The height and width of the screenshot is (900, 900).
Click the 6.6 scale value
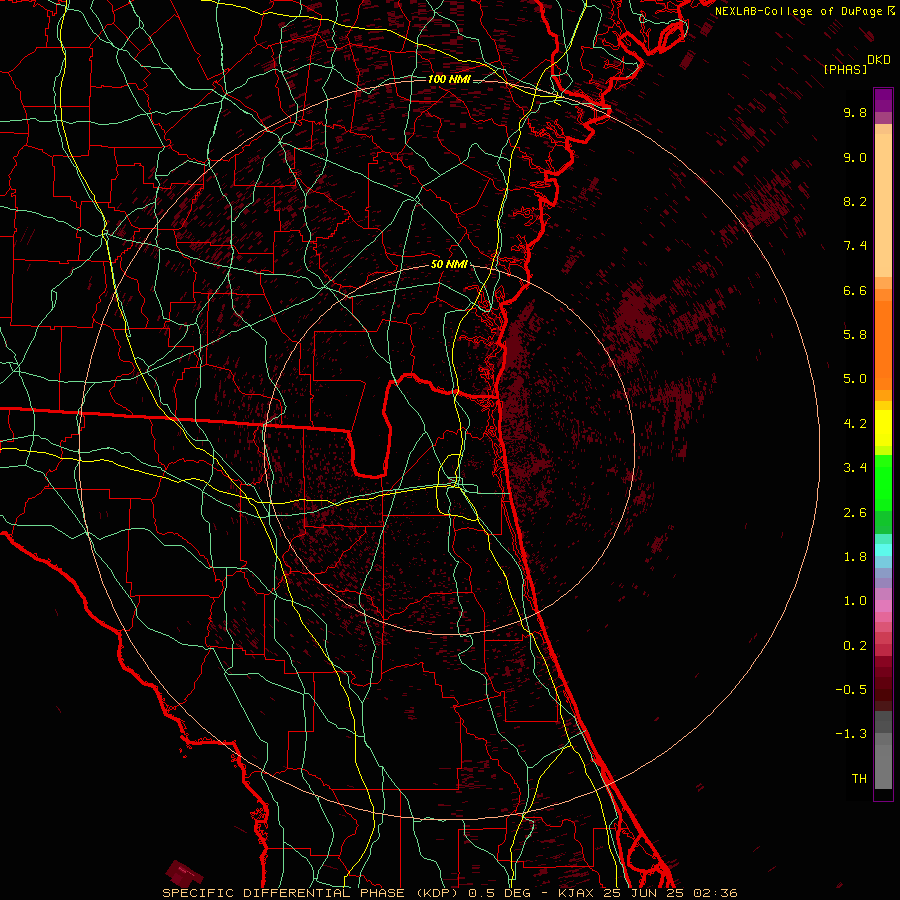855,290
